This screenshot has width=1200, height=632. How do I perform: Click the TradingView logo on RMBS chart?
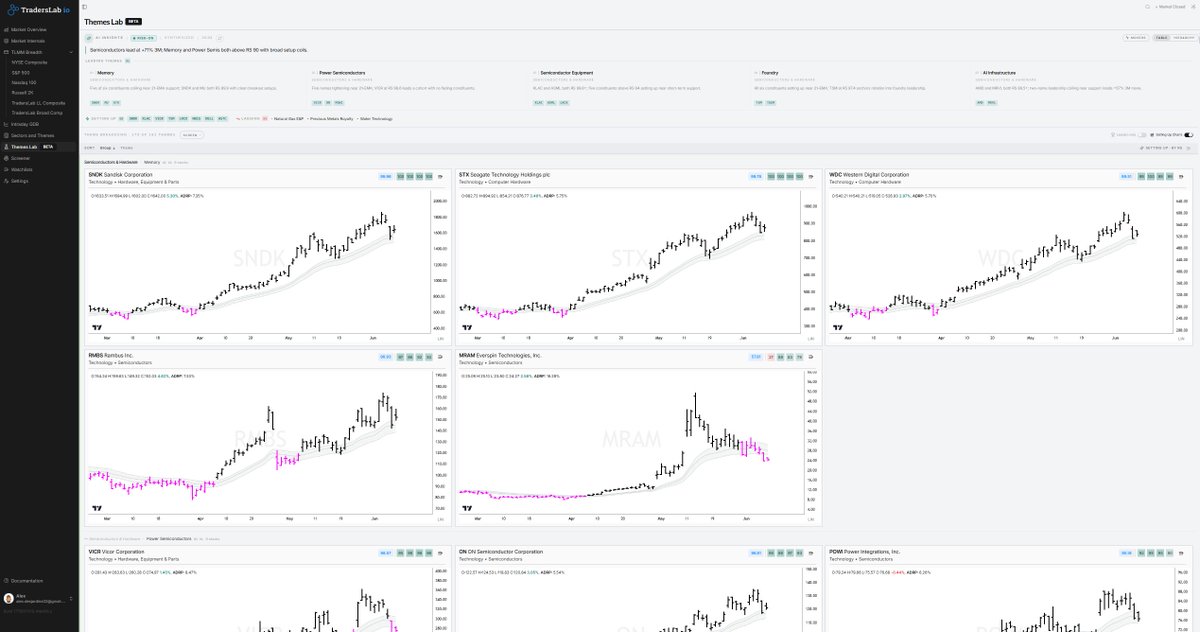point(98,508)
